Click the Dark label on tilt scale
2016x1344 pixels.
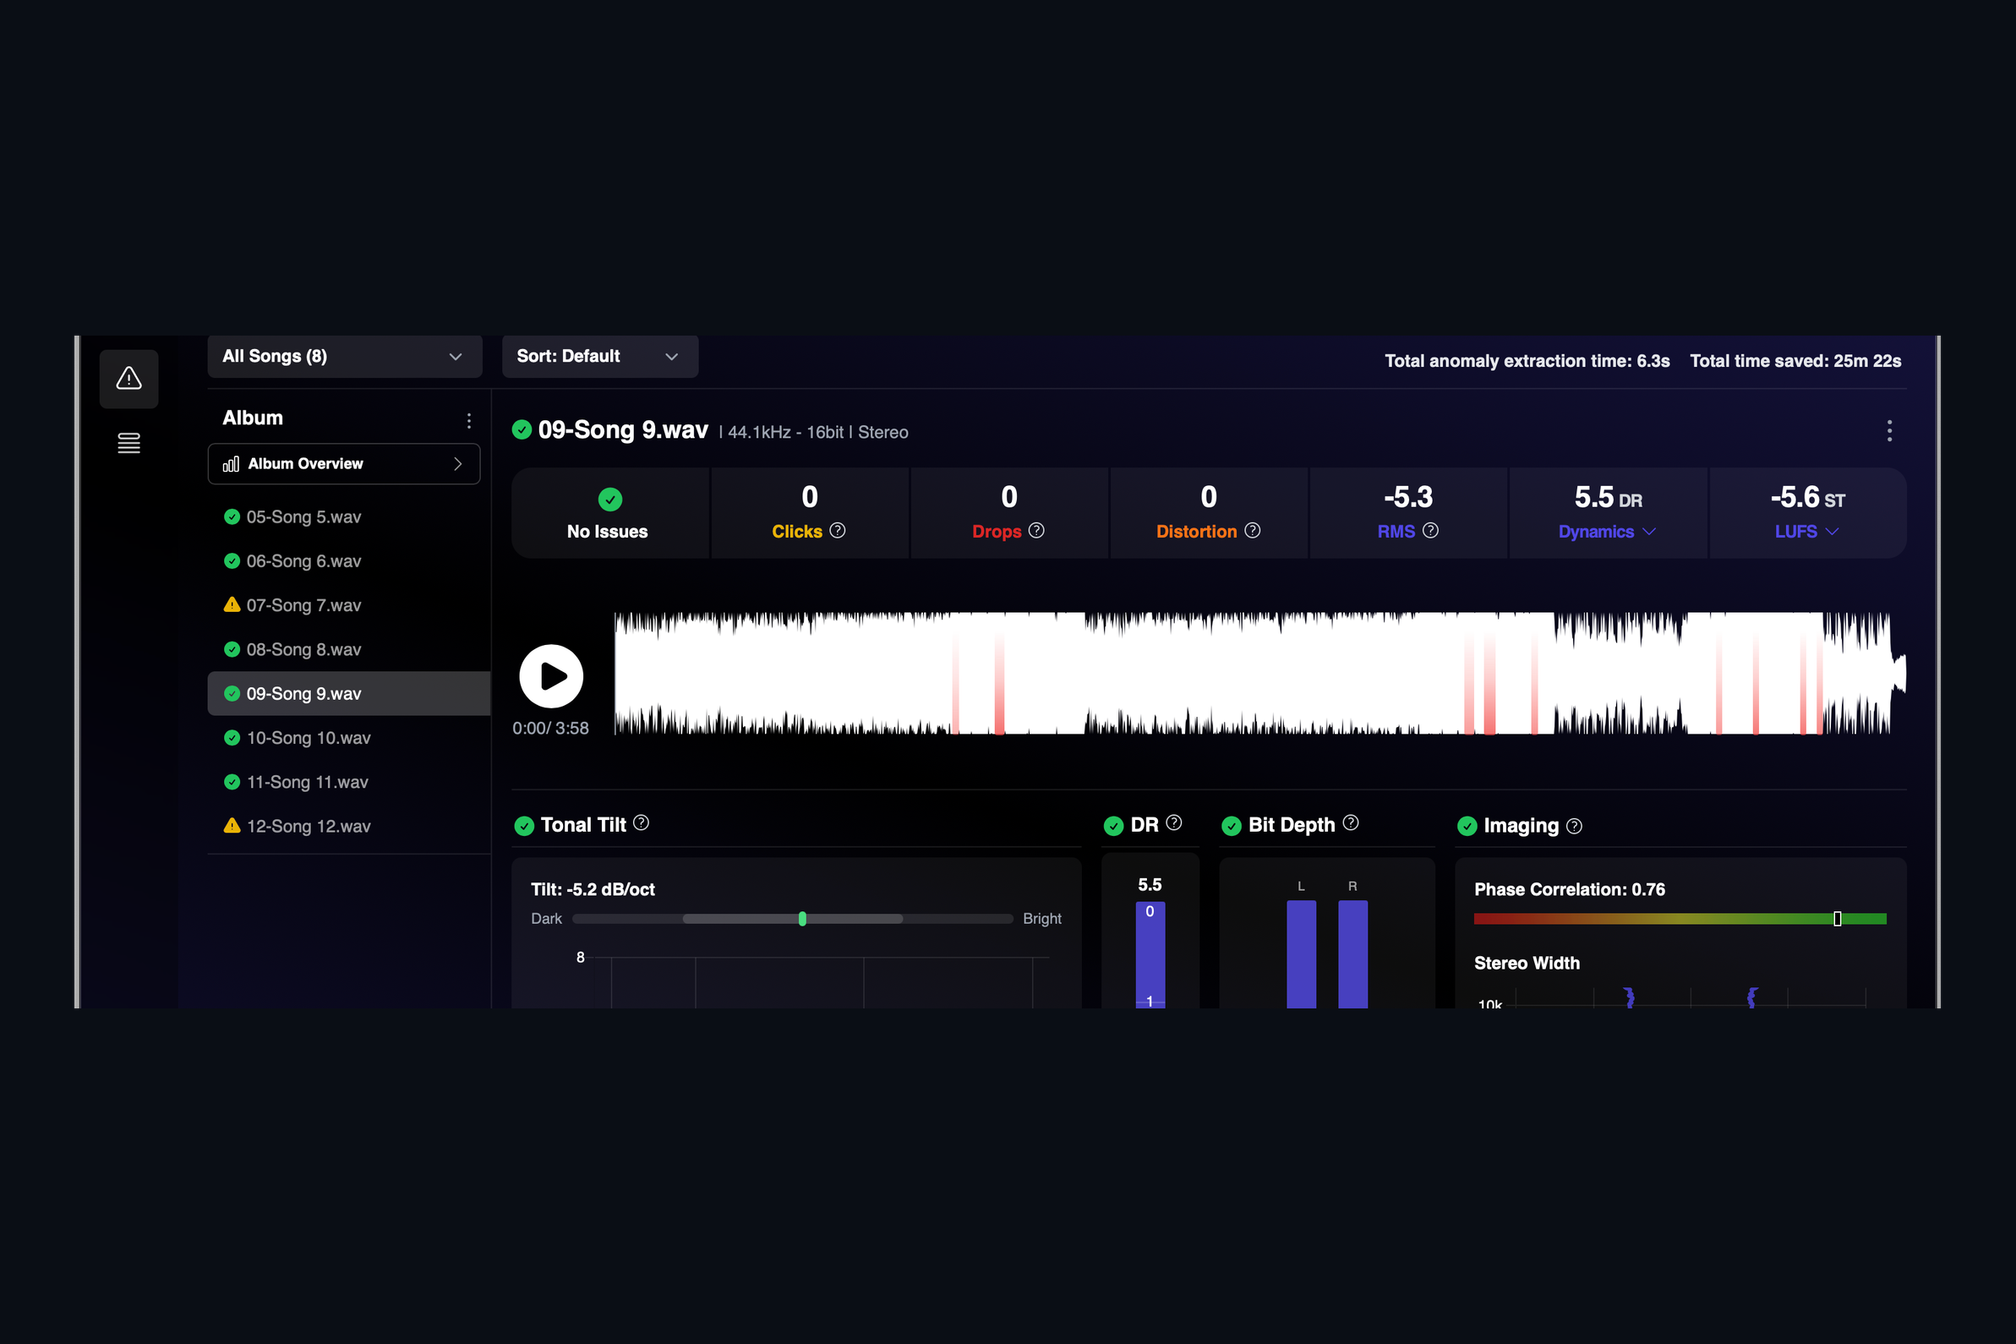546,919
